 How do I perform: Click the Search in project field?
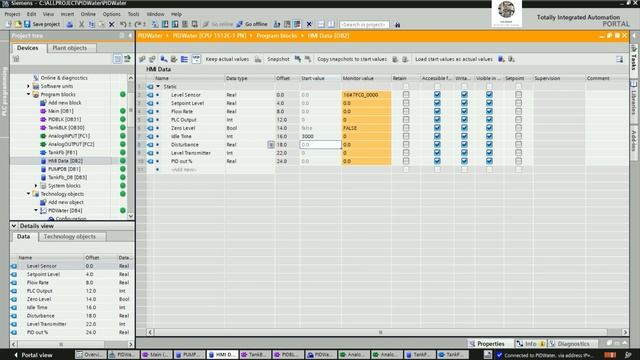pyautogui.click(x=364, y=24)
